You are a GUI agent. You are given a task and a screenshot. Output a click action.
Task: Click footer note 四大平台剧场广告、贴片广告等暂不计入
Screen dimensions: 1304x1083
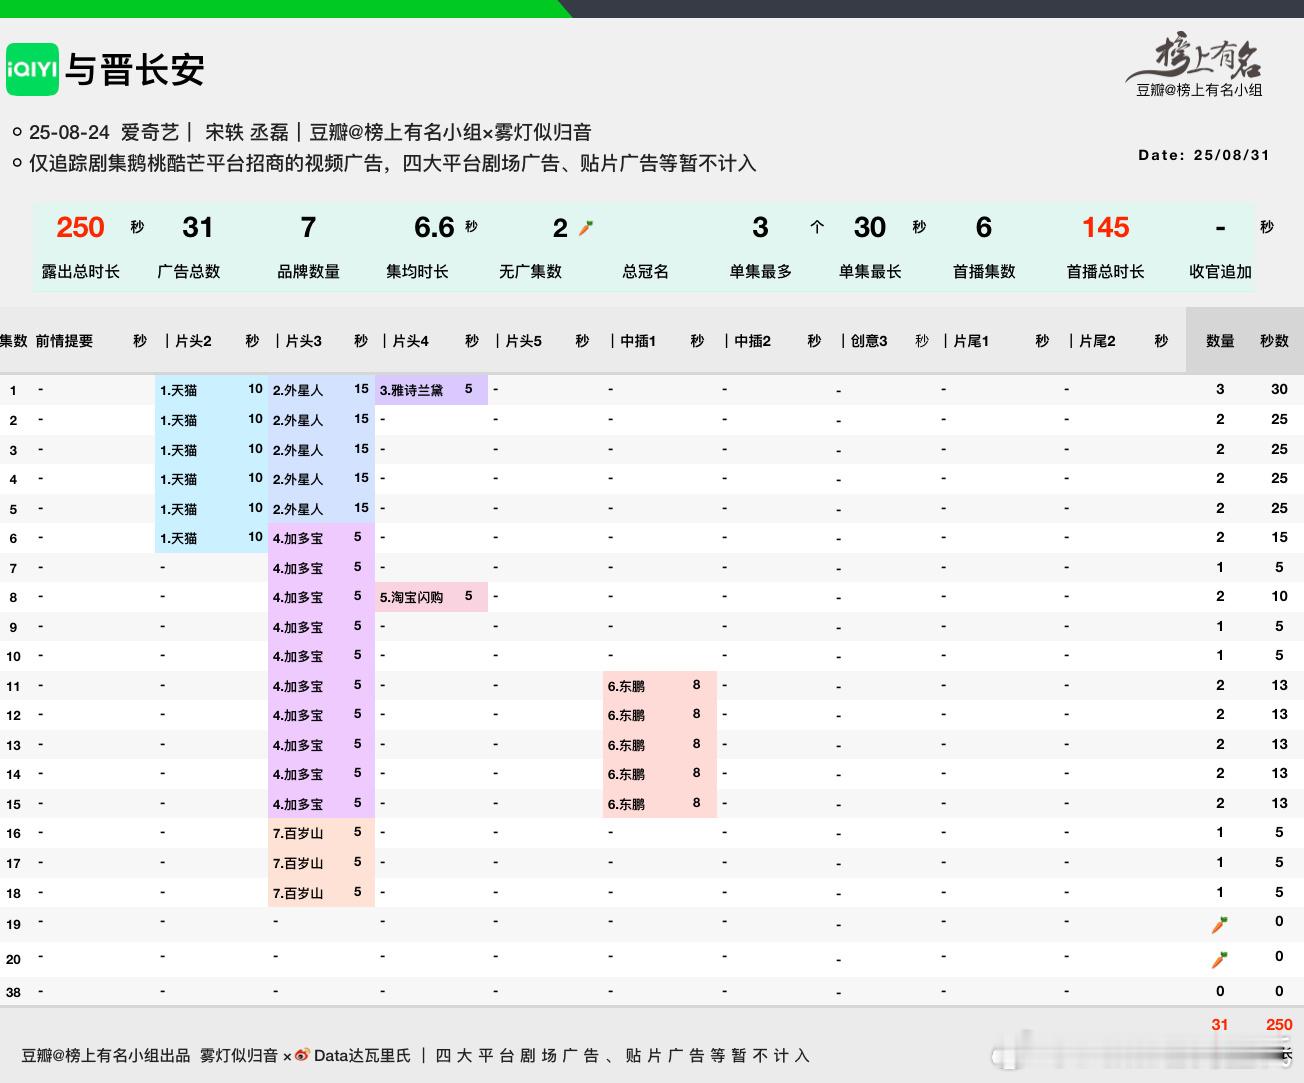point(622,1055)
